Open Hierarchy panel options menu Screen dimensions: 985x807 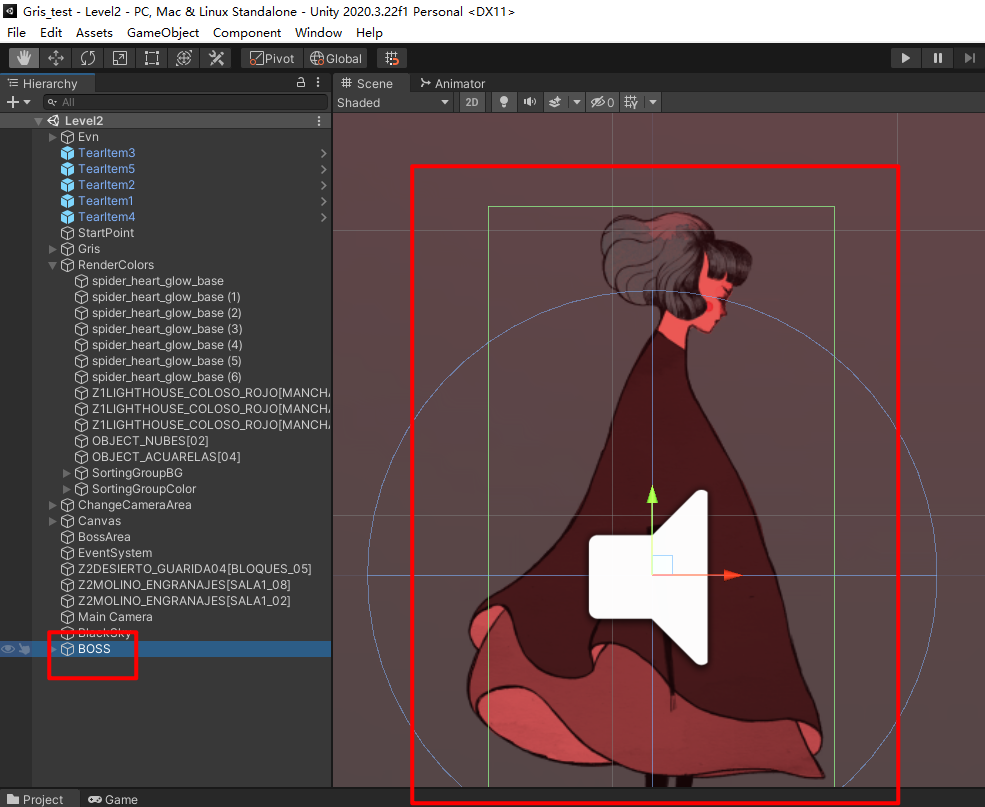[318, 82]
